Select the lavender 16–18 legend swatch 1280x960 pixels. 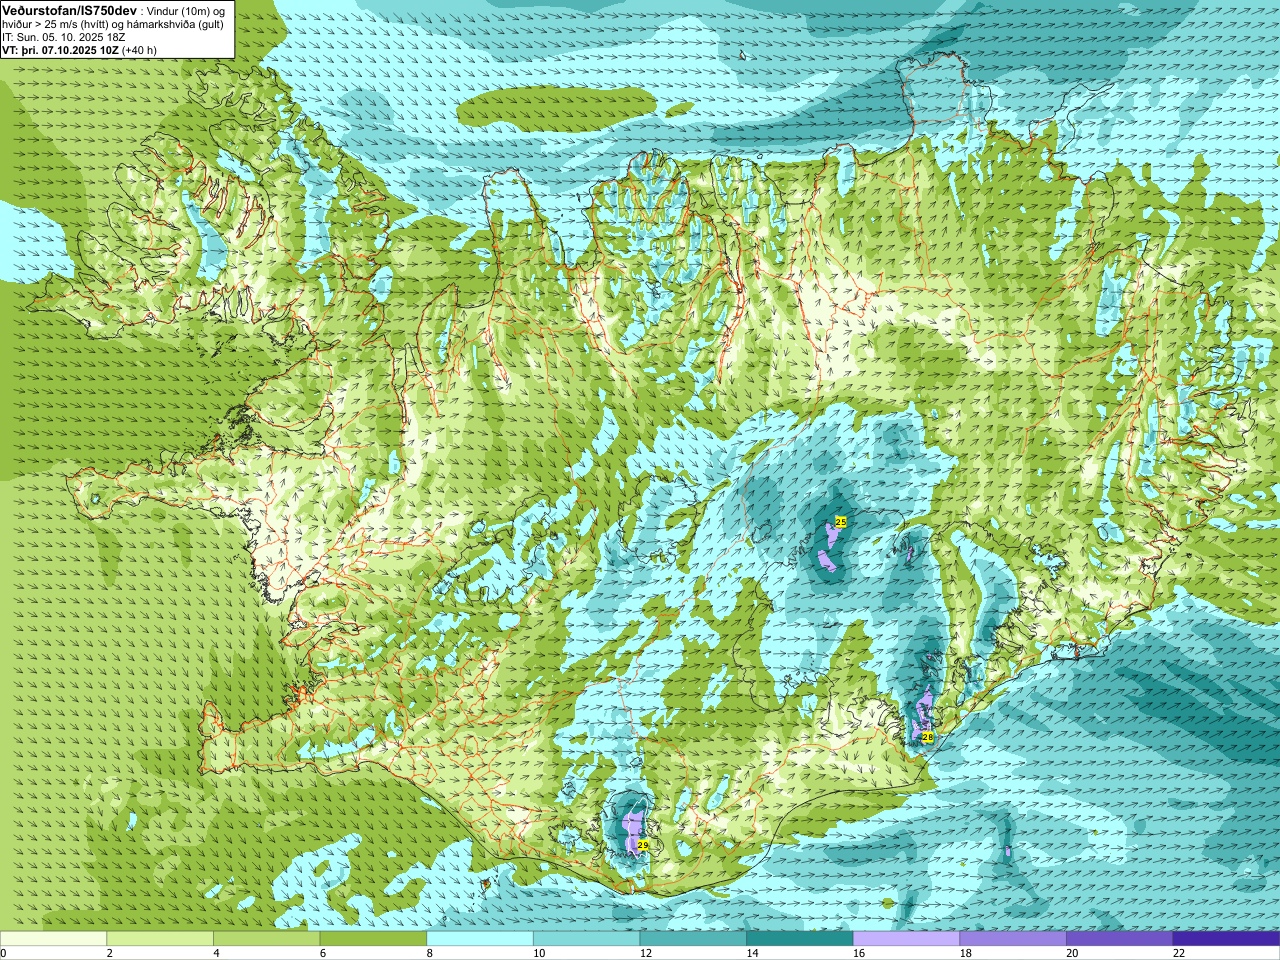point(906,938)
